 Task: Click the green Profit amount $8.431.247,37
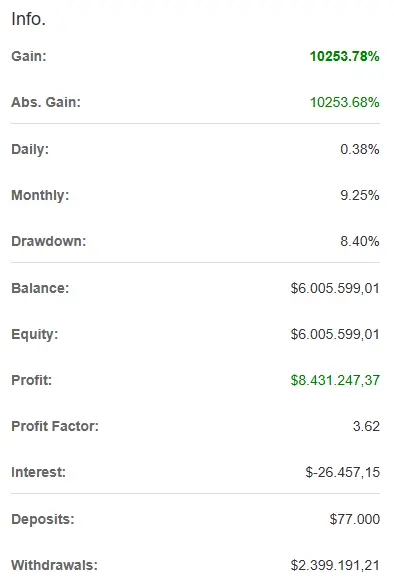(335, 380)
